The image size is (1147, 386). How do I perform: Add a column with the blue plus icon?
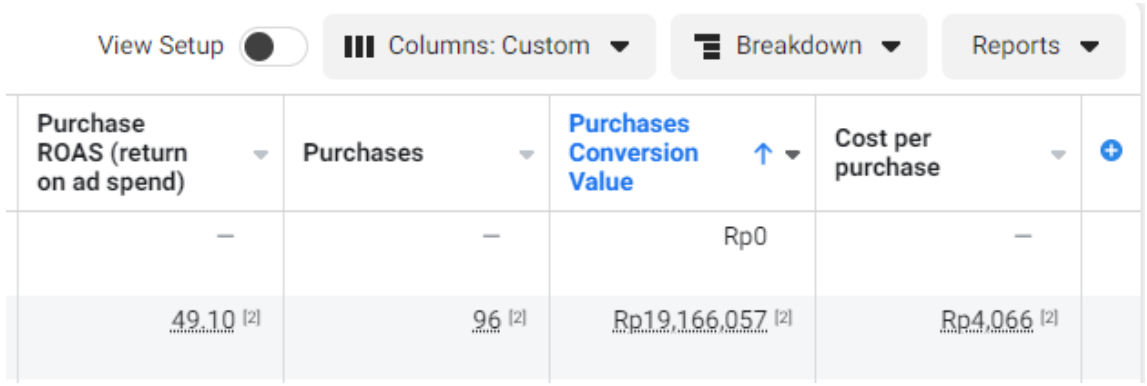click(x=1111, y=152)
